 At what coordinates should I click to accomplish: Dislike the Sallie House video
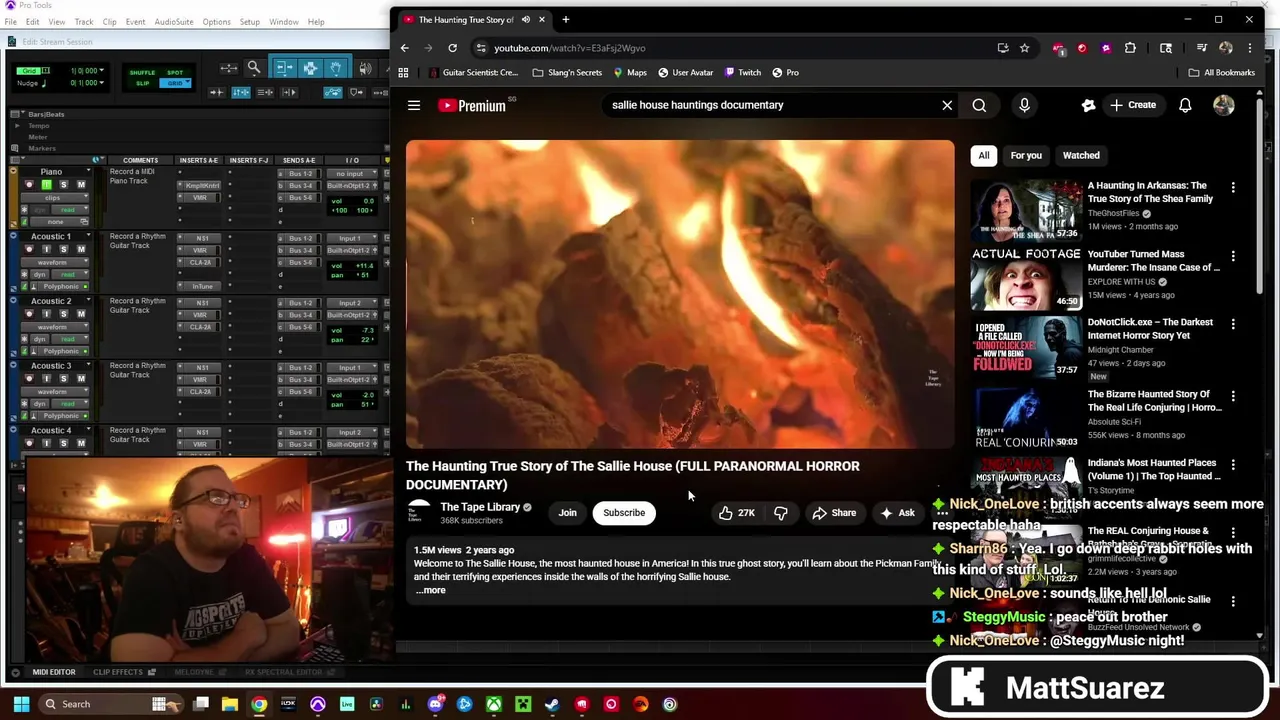(x=781, y=513)
